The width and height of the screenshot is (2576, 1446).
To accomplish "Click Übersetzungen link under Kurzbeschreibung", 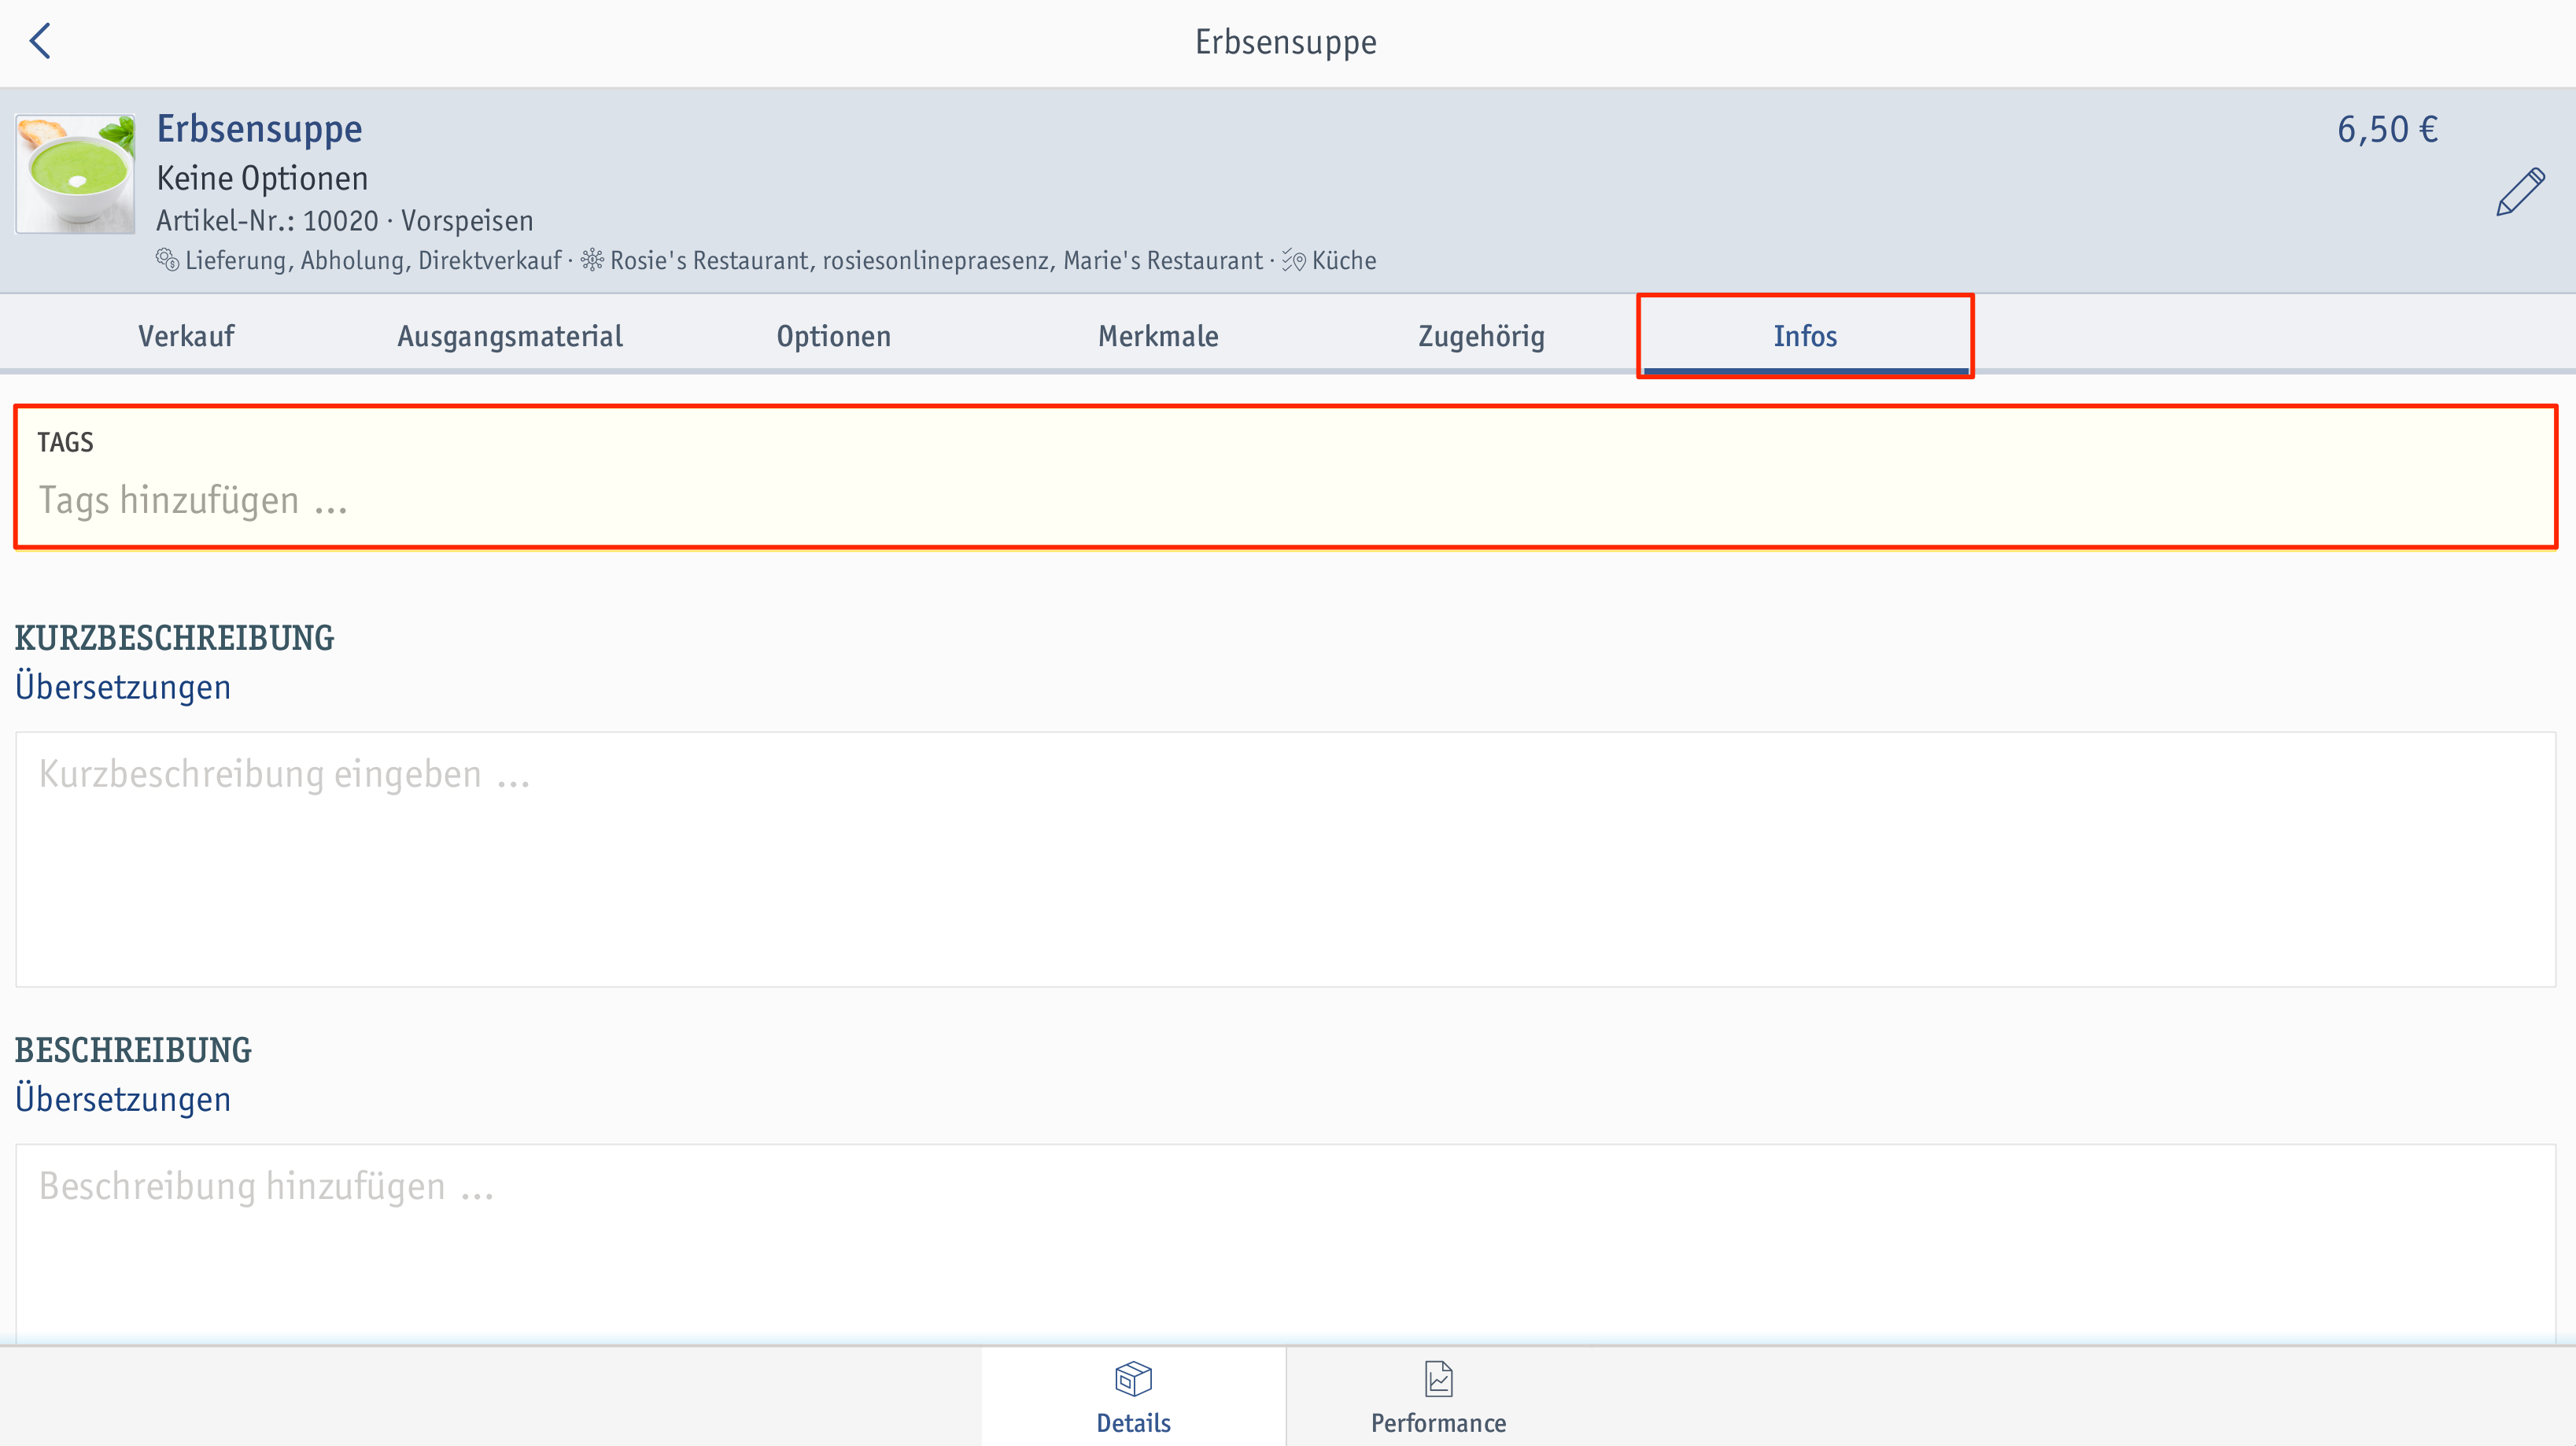I will pos(122,687).
